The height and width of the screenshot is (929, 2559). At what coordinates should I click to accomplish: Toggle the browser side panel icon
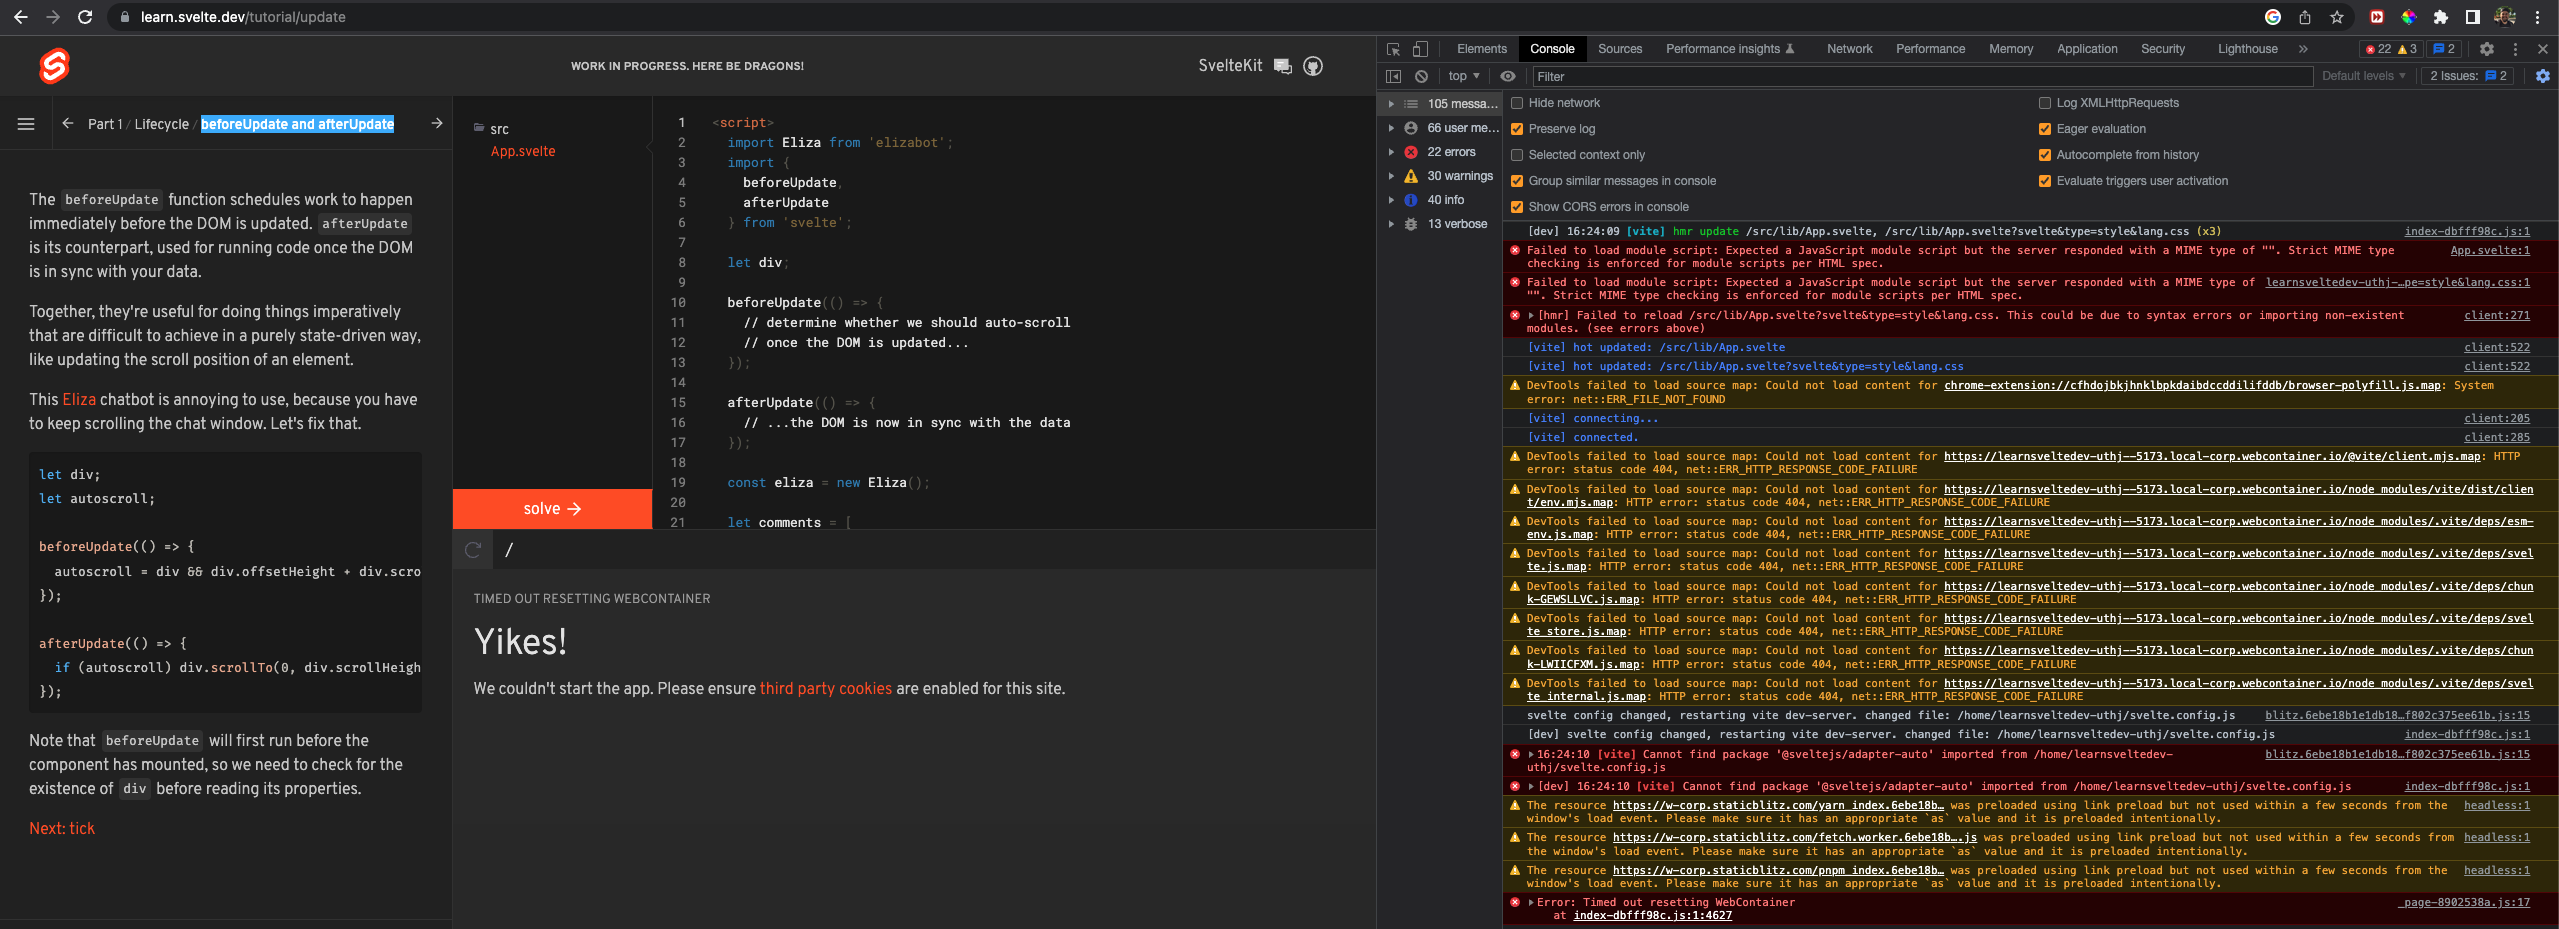(x=2473, y=17)
